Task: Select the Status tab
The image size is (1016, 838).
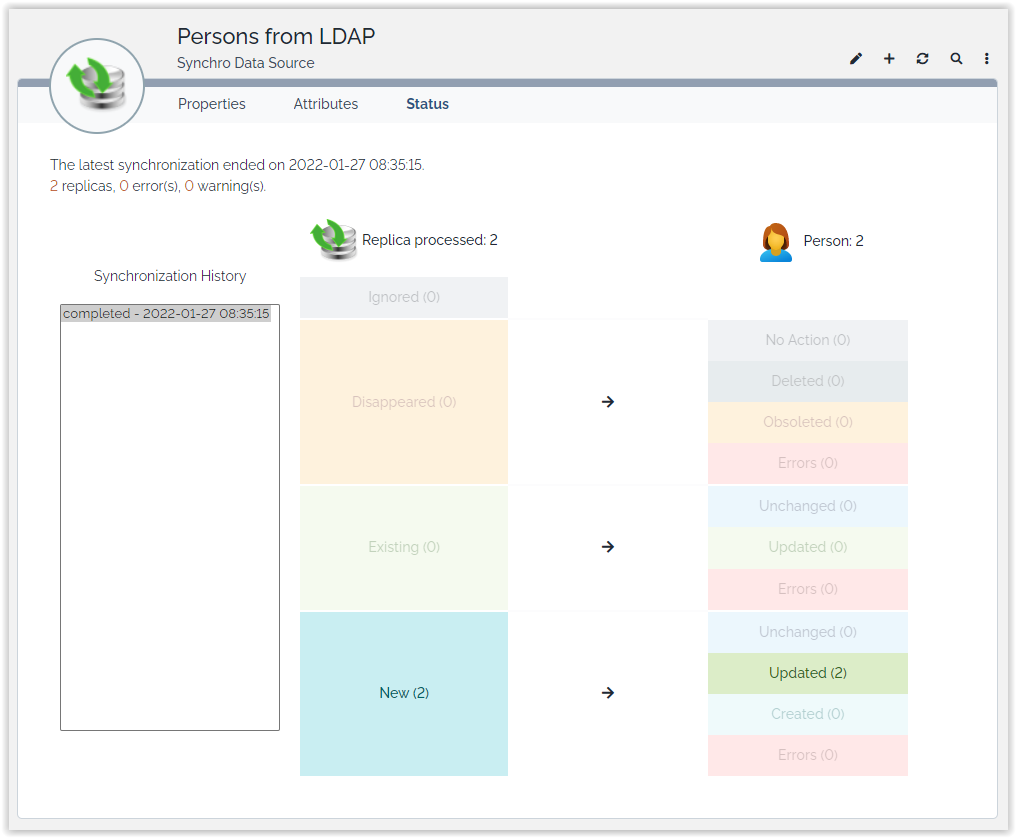Action: click(427, 104)
